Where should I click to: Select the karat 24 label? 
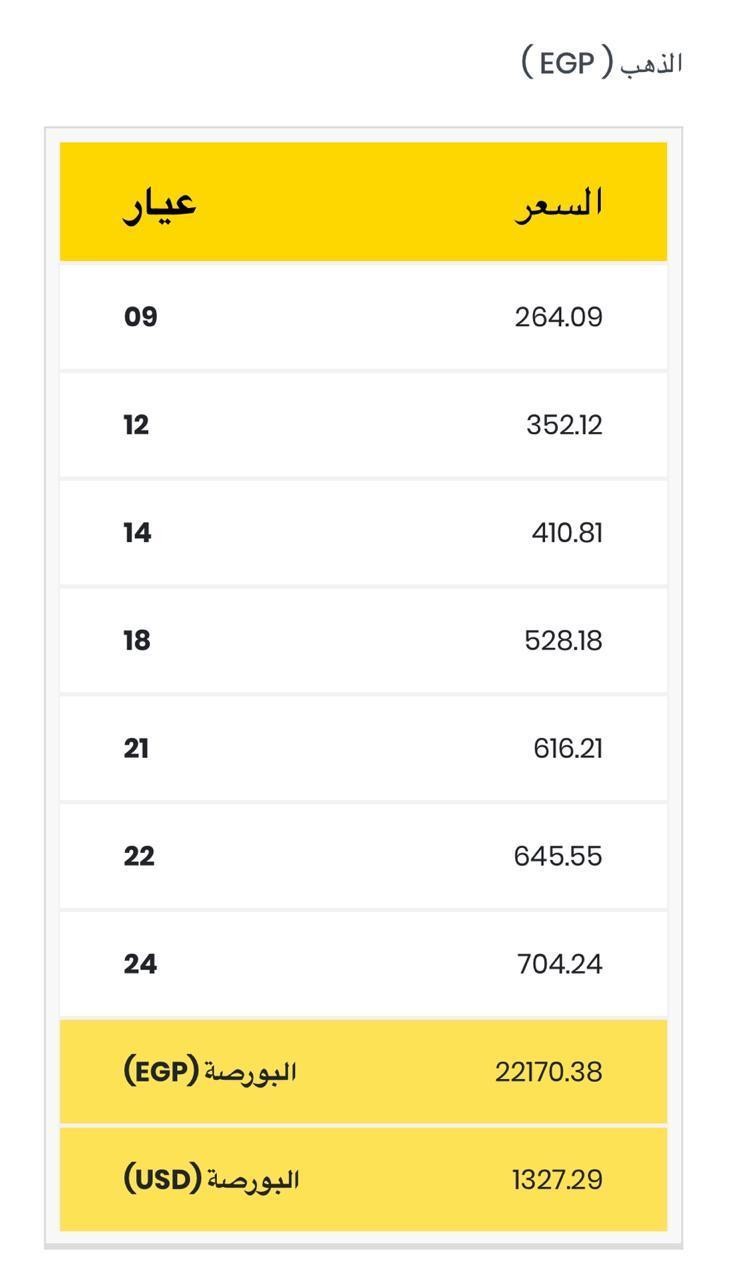point(141,964)
